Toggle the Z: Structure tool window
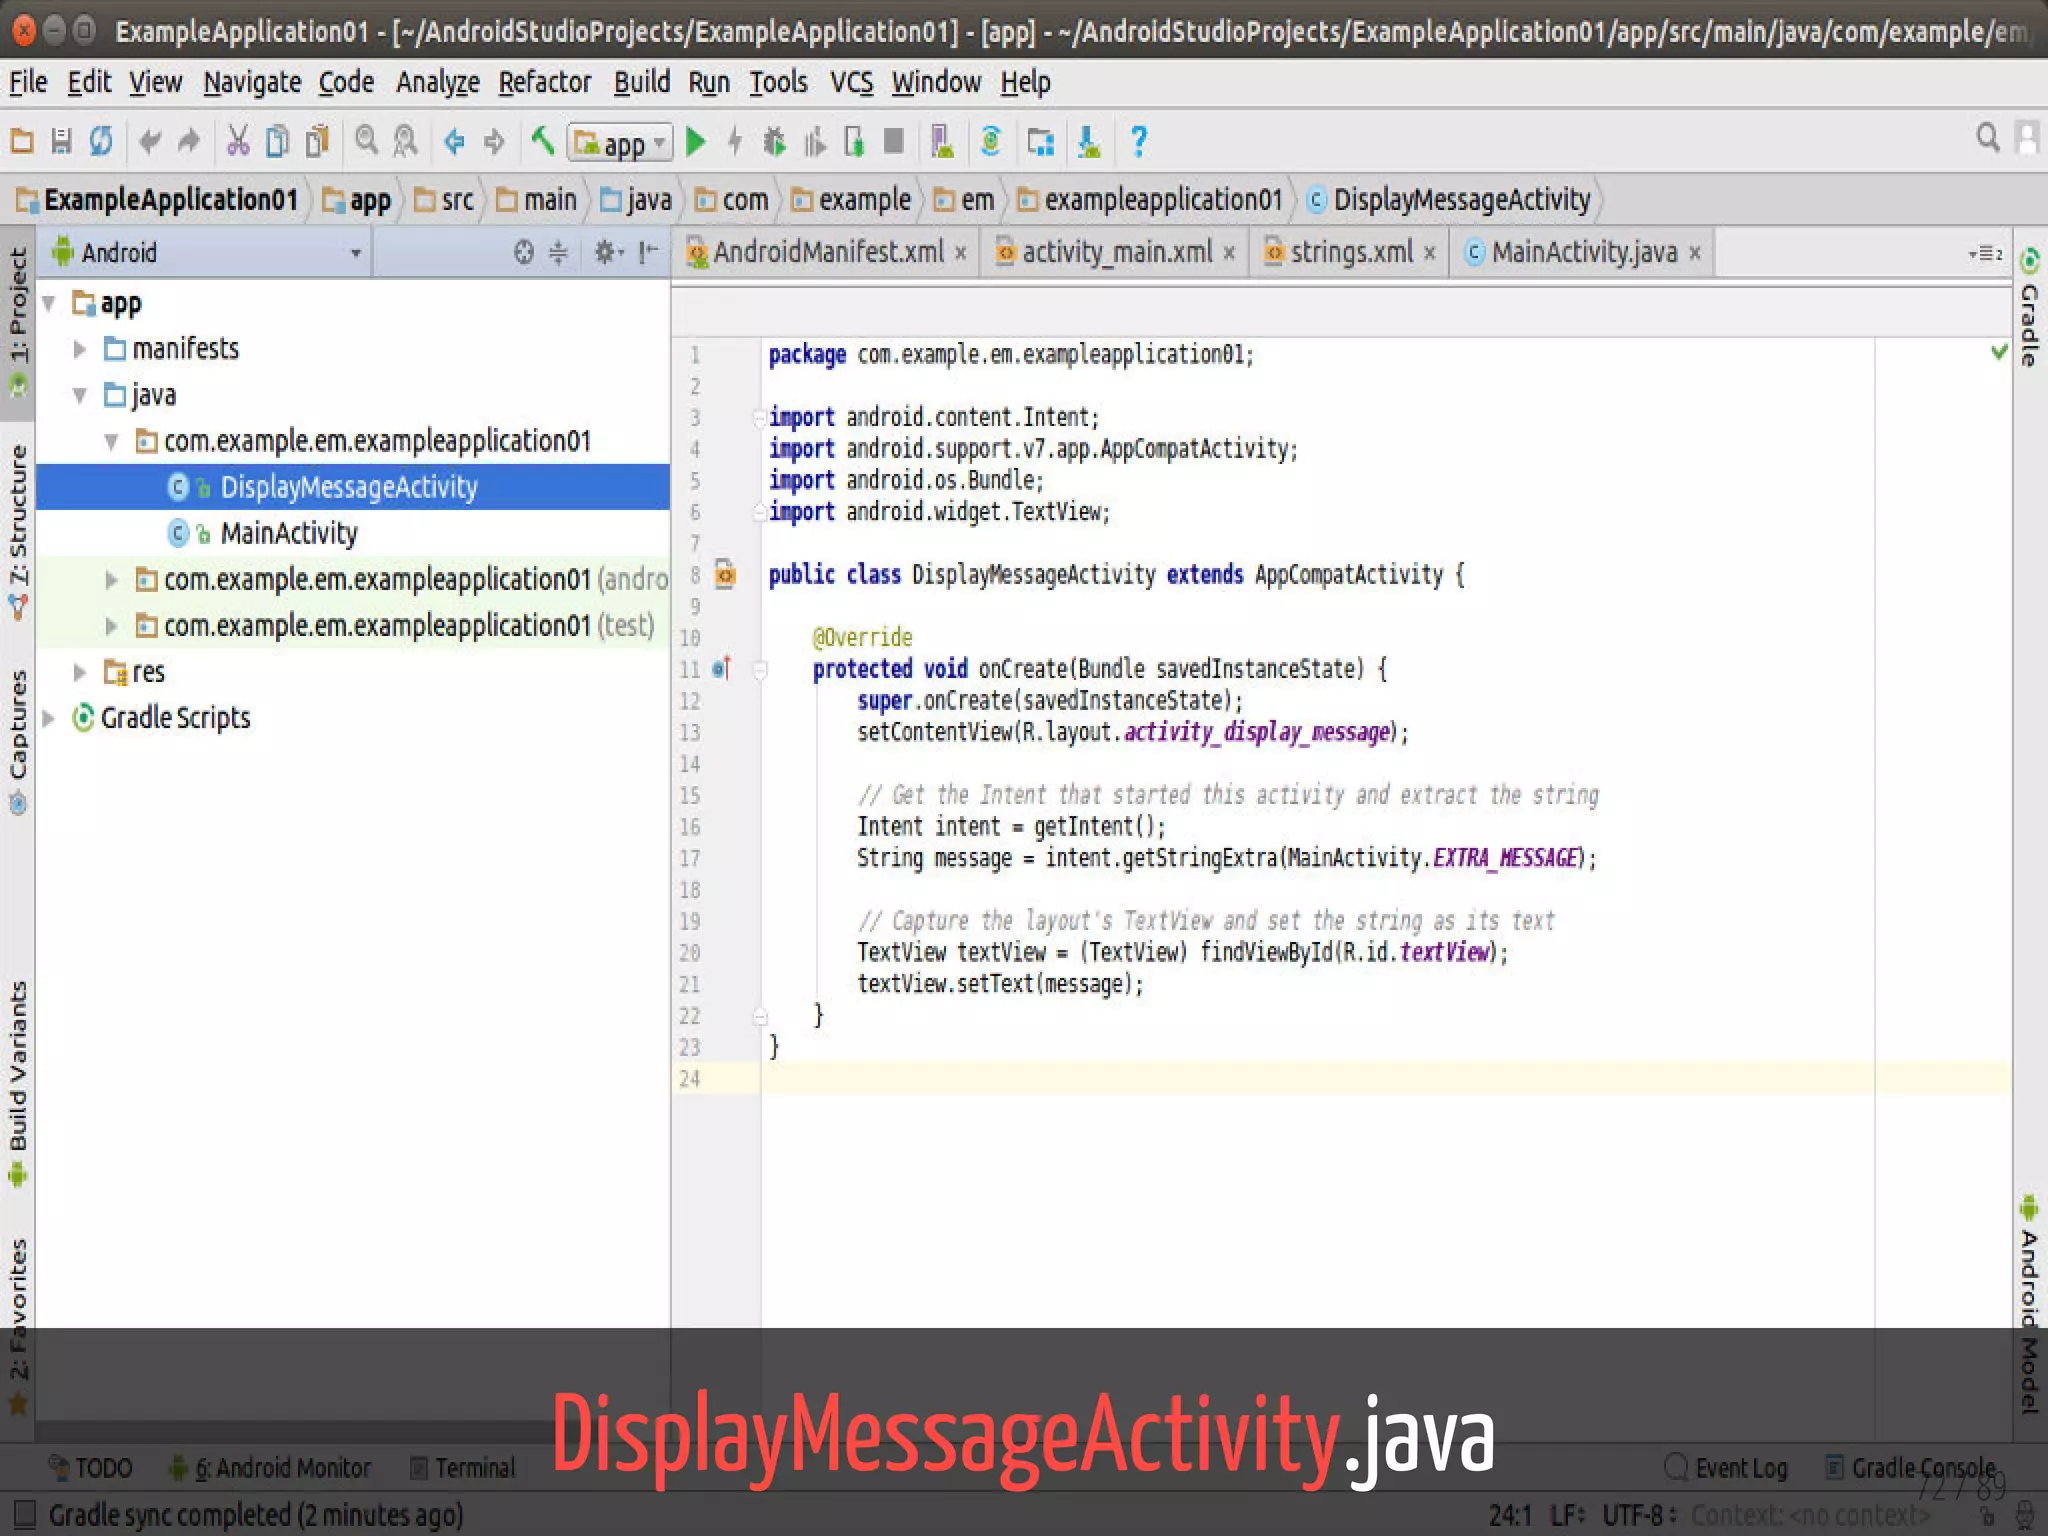This screenshot has width=2048, height=1536. click(18, 532)
